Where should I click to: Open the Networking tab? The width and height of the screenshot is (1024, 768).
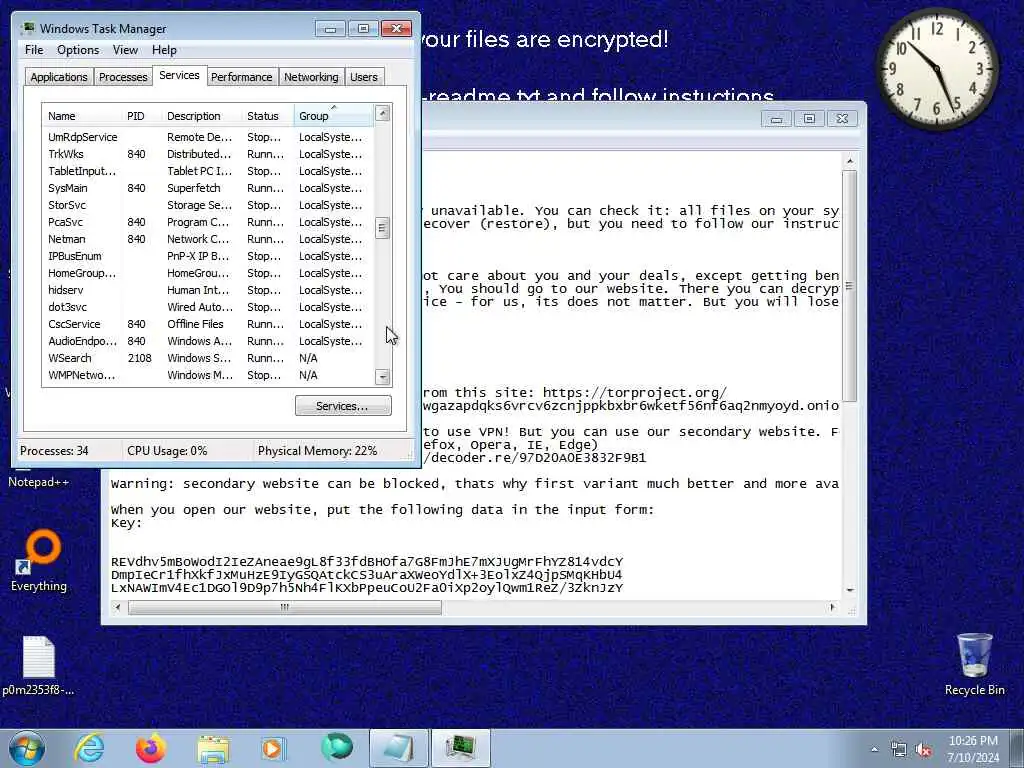[311, 77]
